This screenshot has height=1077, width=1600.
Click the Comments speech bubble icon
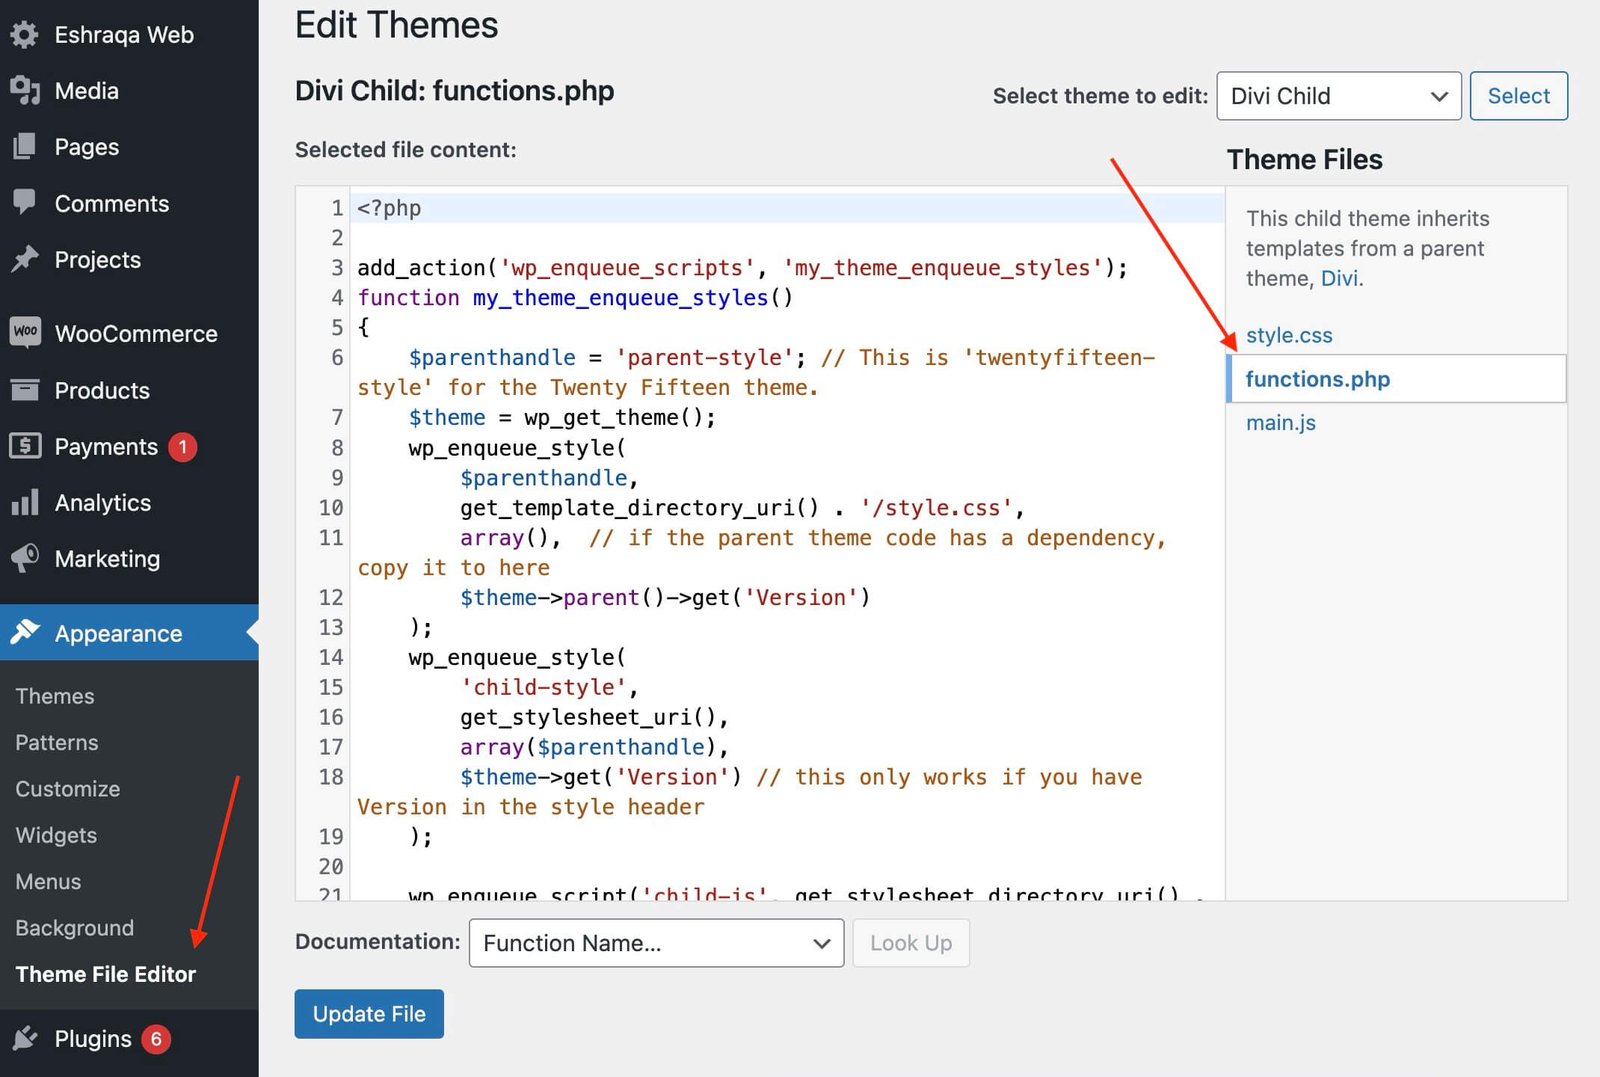pyautogui.click(x=25, y=203)
